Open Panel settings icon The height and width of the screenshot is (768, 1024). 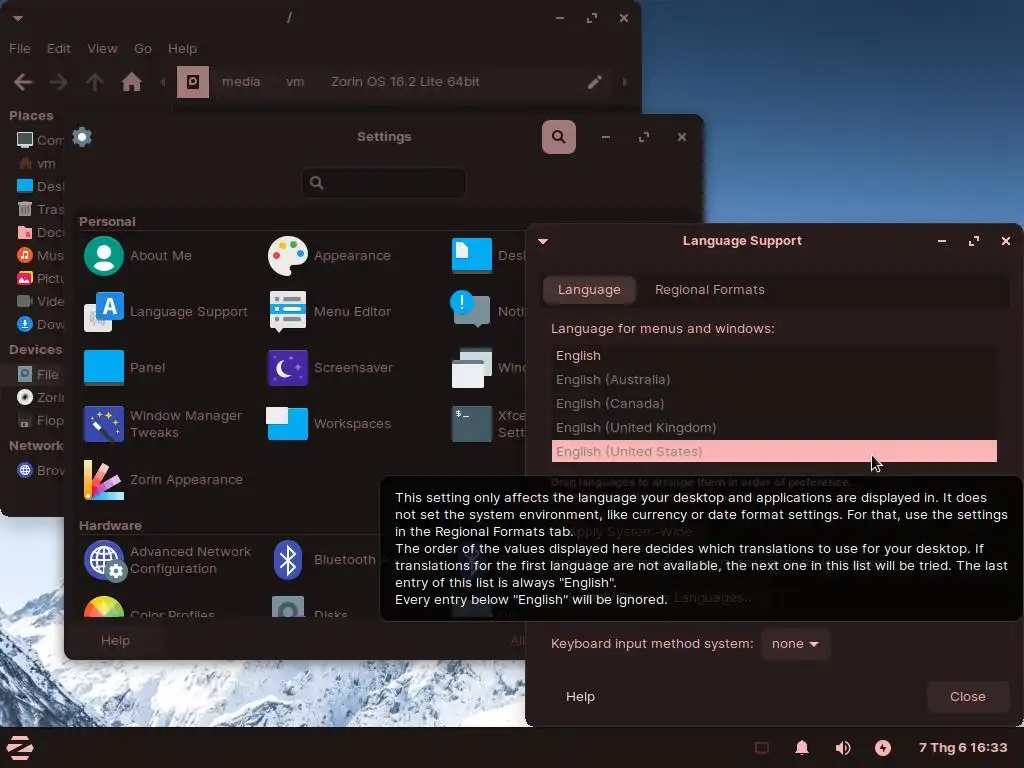(x=104, y=368)
